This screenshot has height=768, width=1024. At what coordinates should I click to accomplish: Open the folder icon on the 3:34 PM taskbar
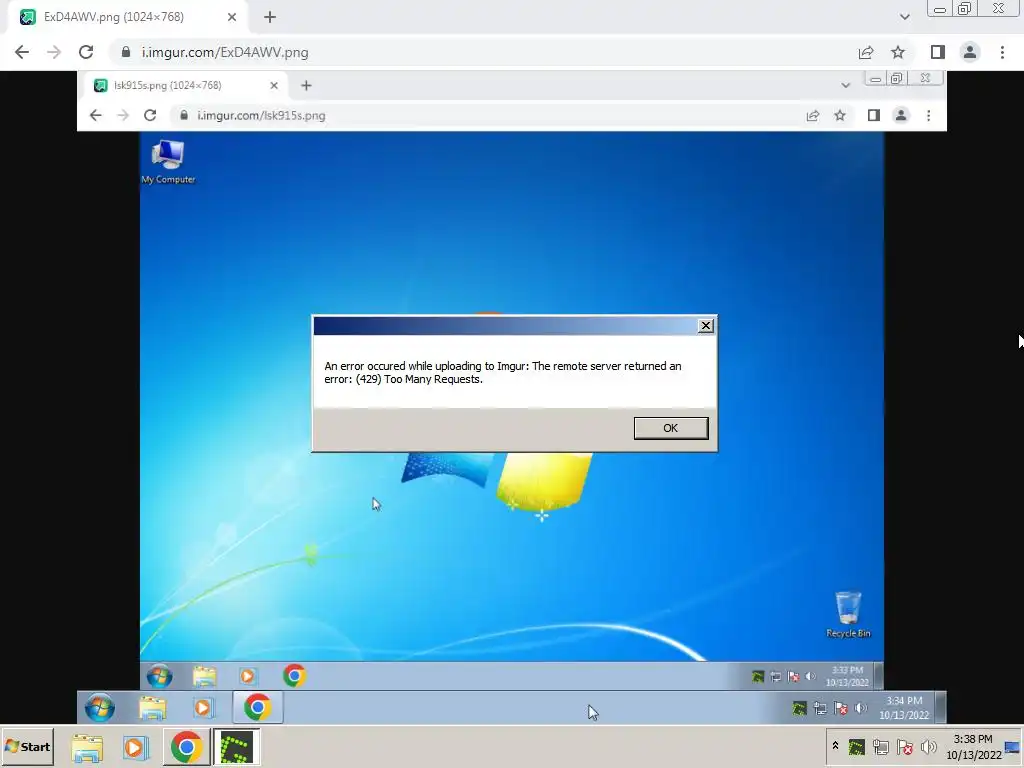point(153,708)
